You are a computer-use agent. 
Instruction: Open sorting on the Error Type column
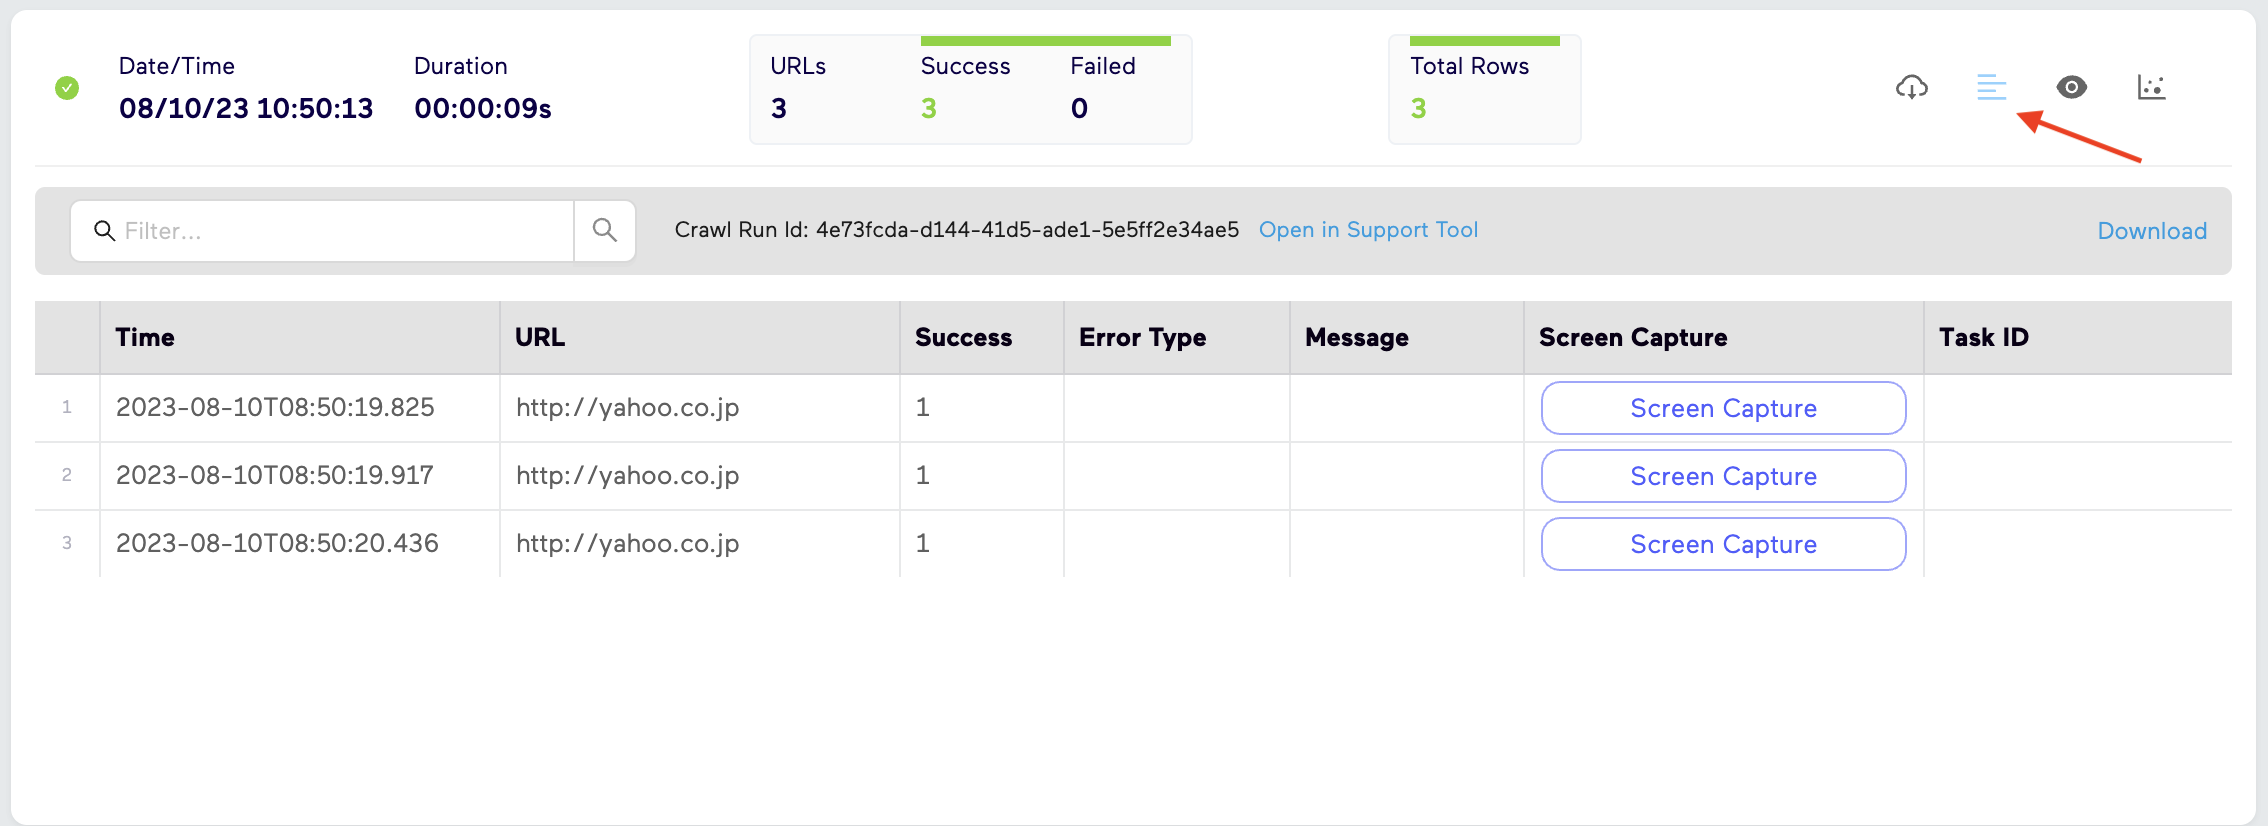click(x=1141, y=337)
